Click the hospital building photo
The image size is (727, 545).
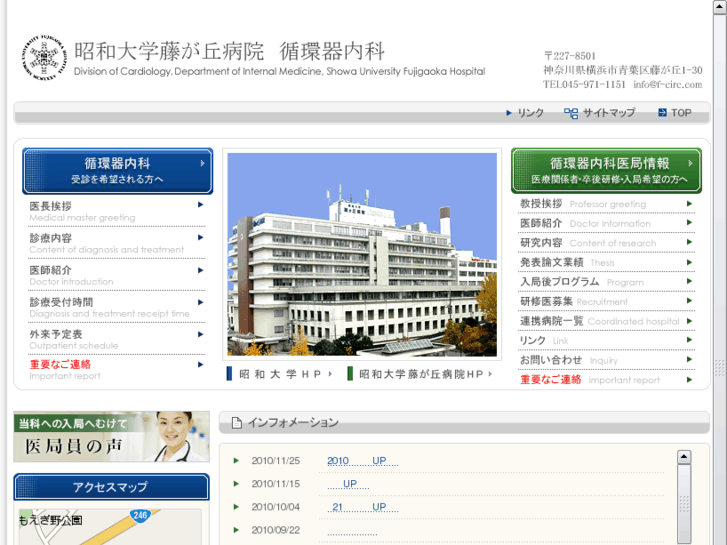[362, 255]
